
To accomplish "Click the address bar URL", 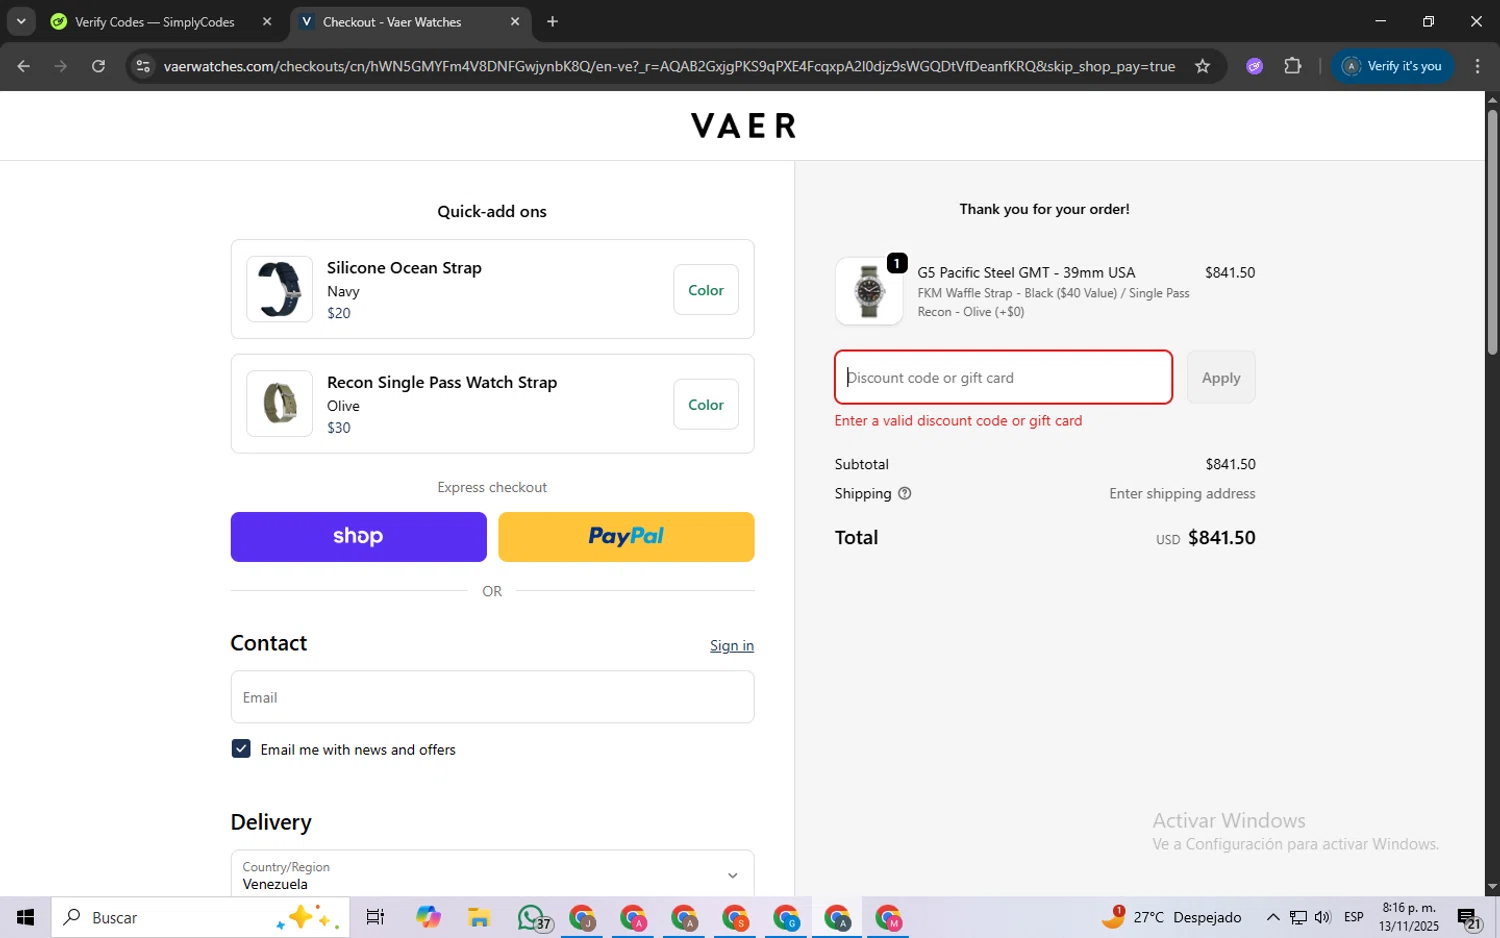I will 669,66.
